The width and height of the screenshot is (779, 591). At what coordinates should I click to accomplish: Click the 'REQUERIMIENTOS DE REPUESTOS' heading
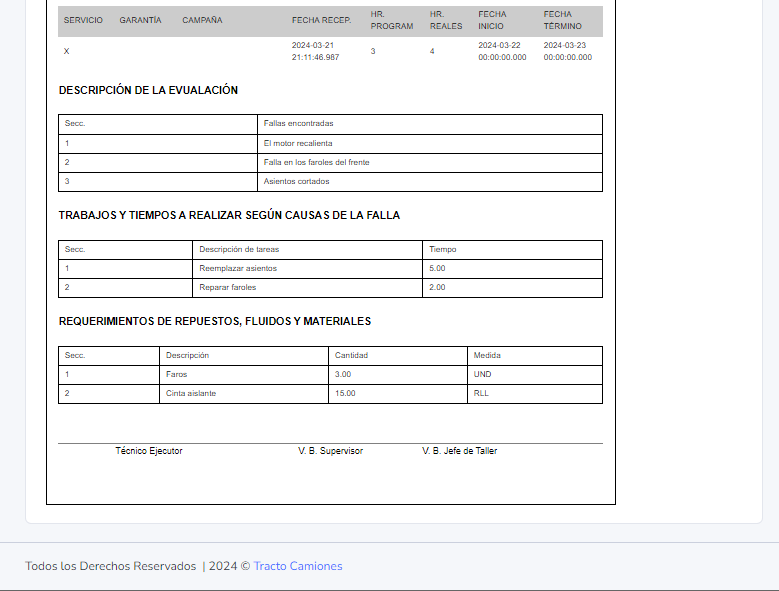[215, 321]
